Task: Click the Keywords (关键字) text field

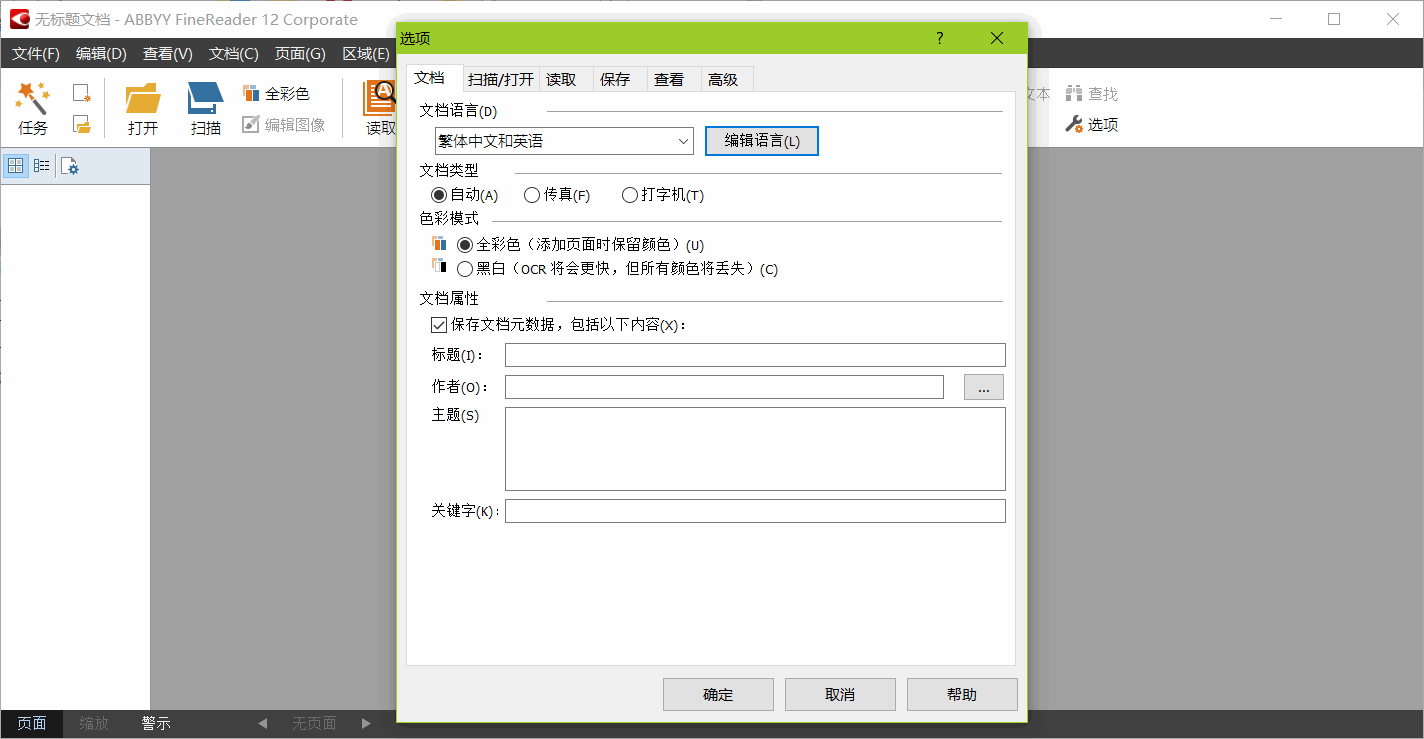Action: [x=754, y=511]
